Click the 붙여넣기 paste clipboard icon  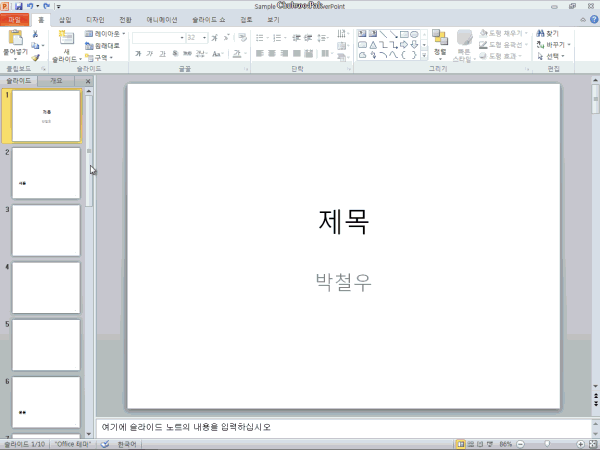coord(16,38)
